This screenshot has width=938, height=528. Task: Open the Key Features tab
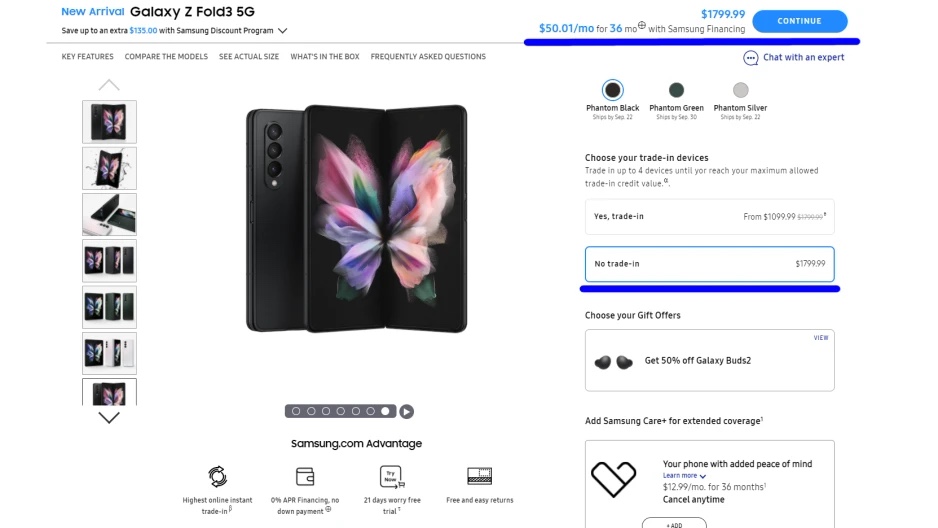coord(88,57)
